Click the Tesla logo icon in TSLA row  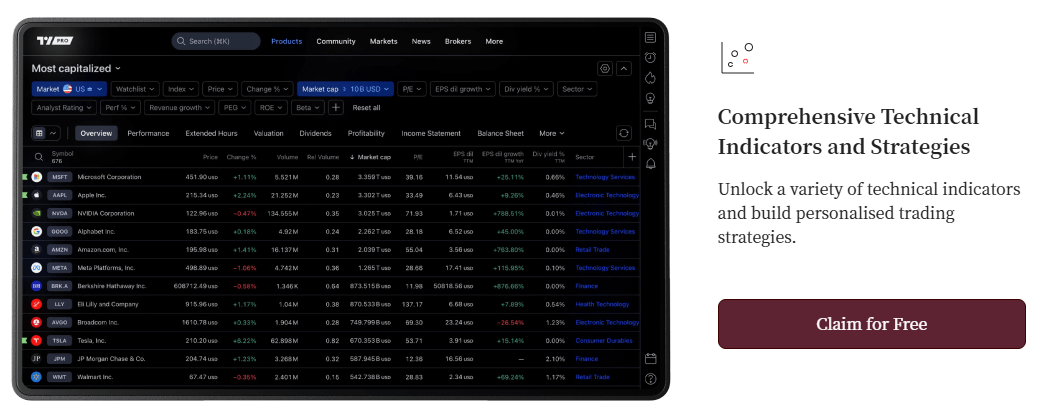[37, 340]
